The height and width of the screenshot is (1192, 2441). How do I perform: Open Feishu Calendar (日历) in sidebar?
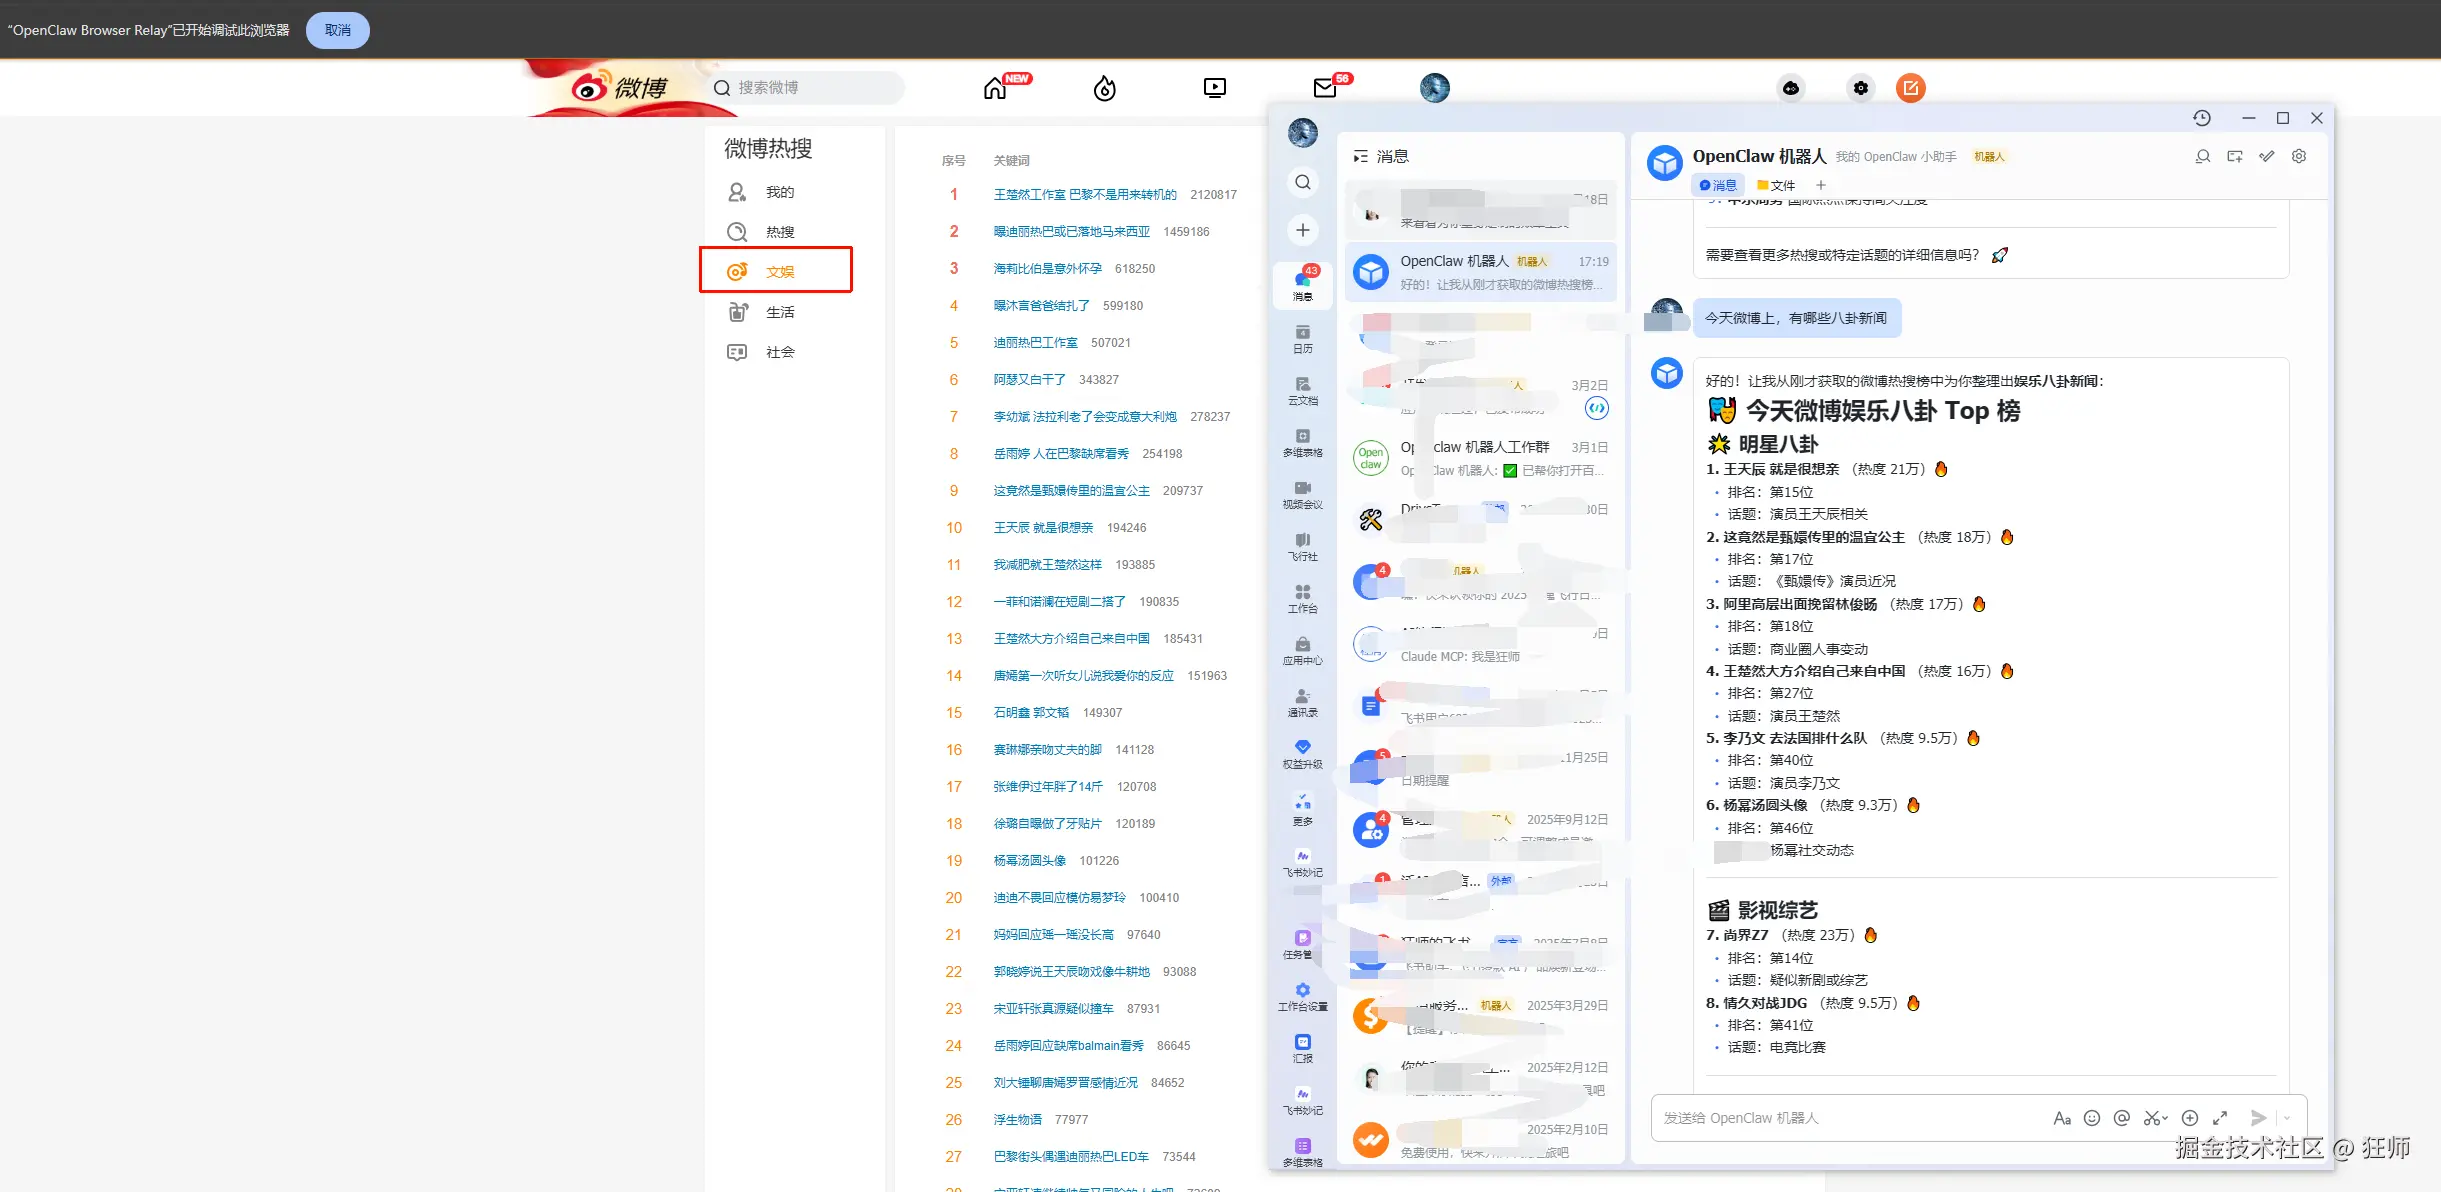pyautogui.click(x=1302, y=338)
